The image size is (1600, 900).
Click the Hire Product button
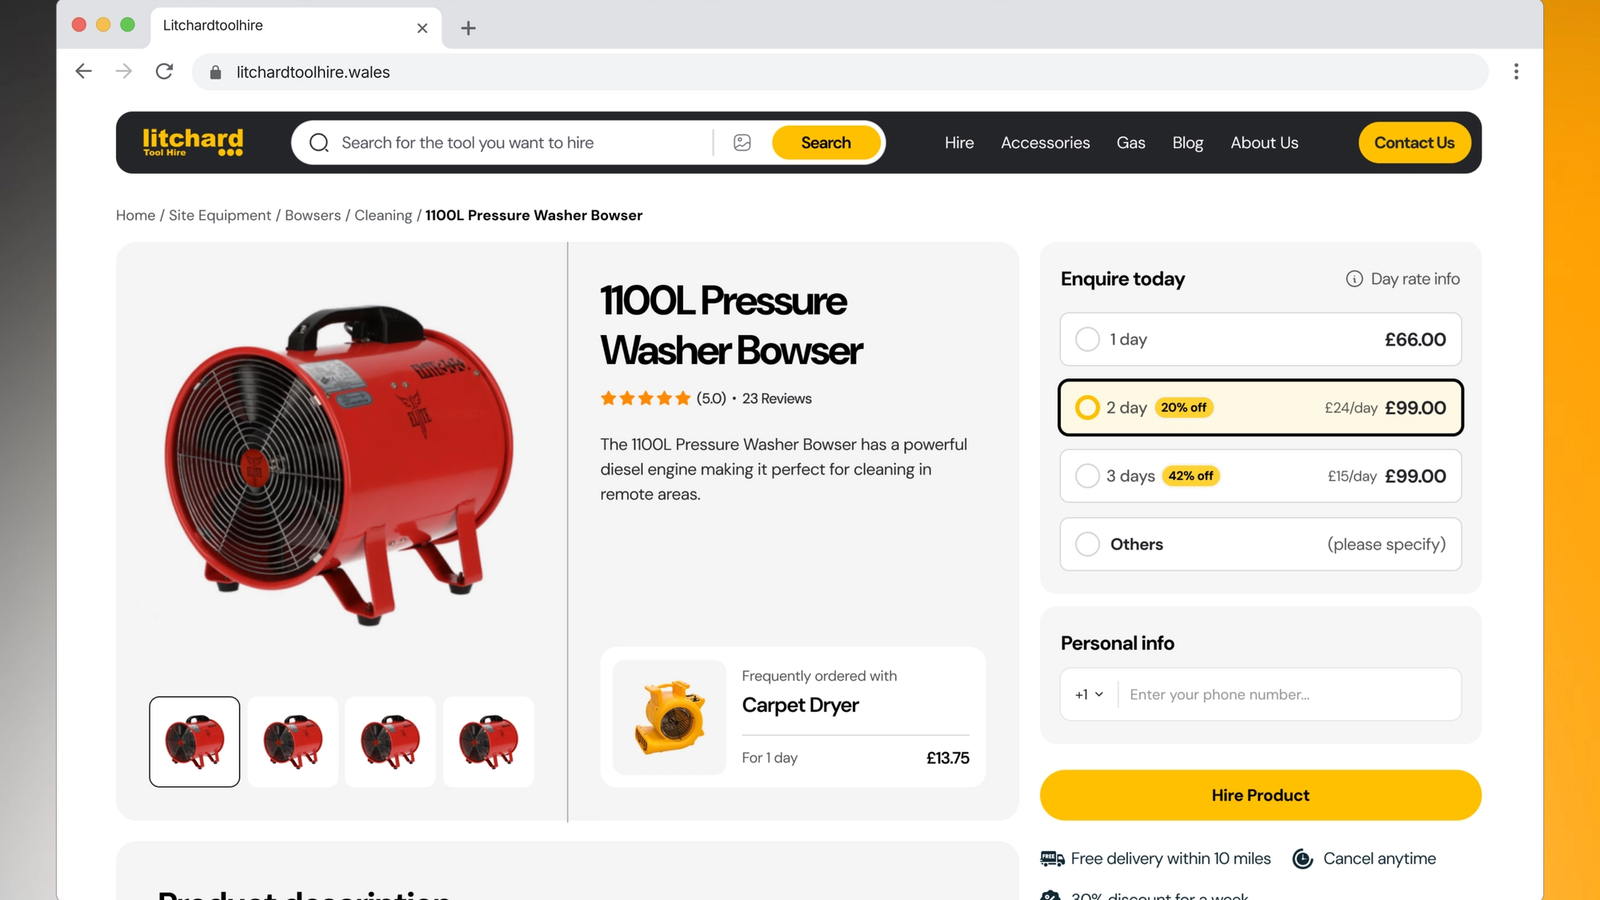1260,795
